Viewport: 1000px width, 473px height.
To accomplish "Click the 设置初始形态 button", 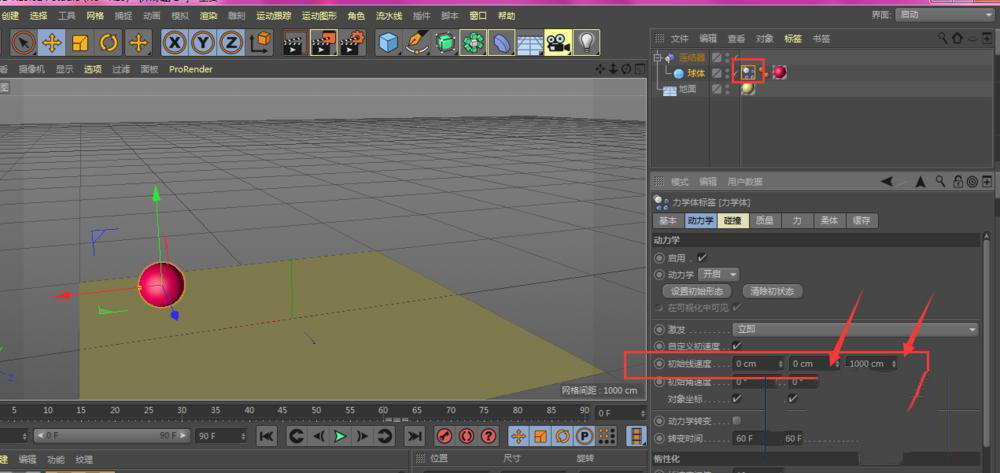I will (696, 291).
